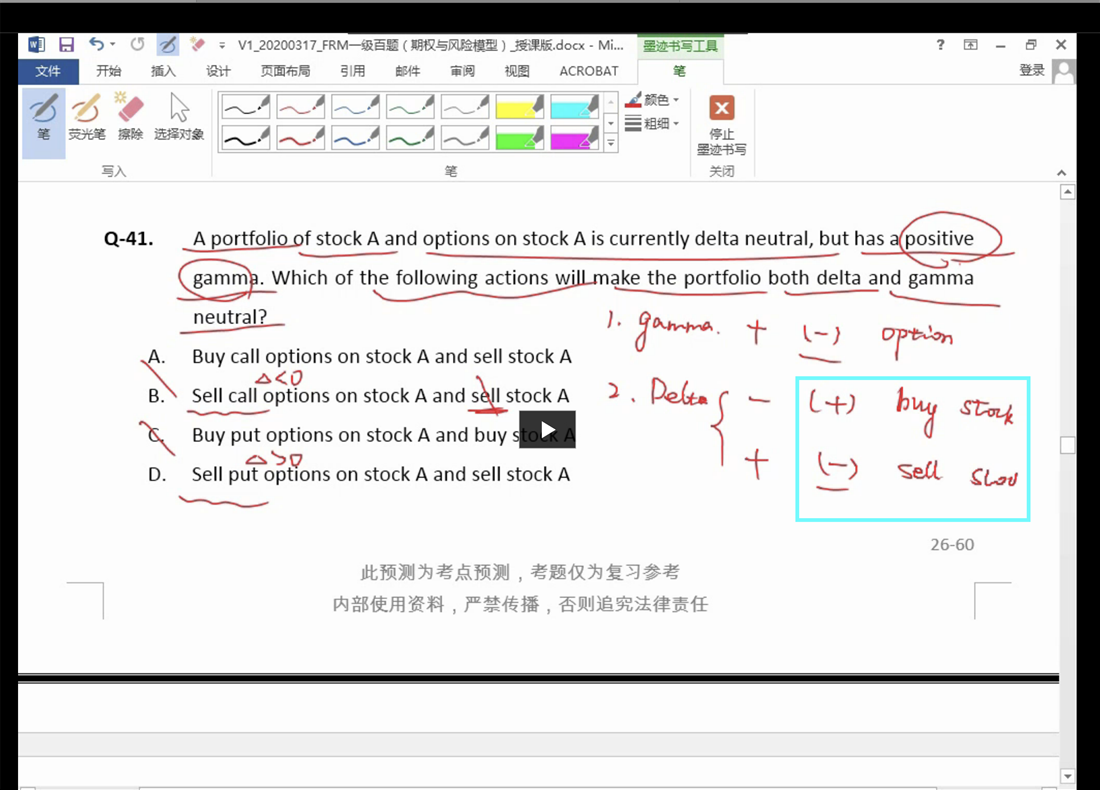Collapse the ribbon with the caret
The image size is (1100, 790).
[x=1061, y=173]
